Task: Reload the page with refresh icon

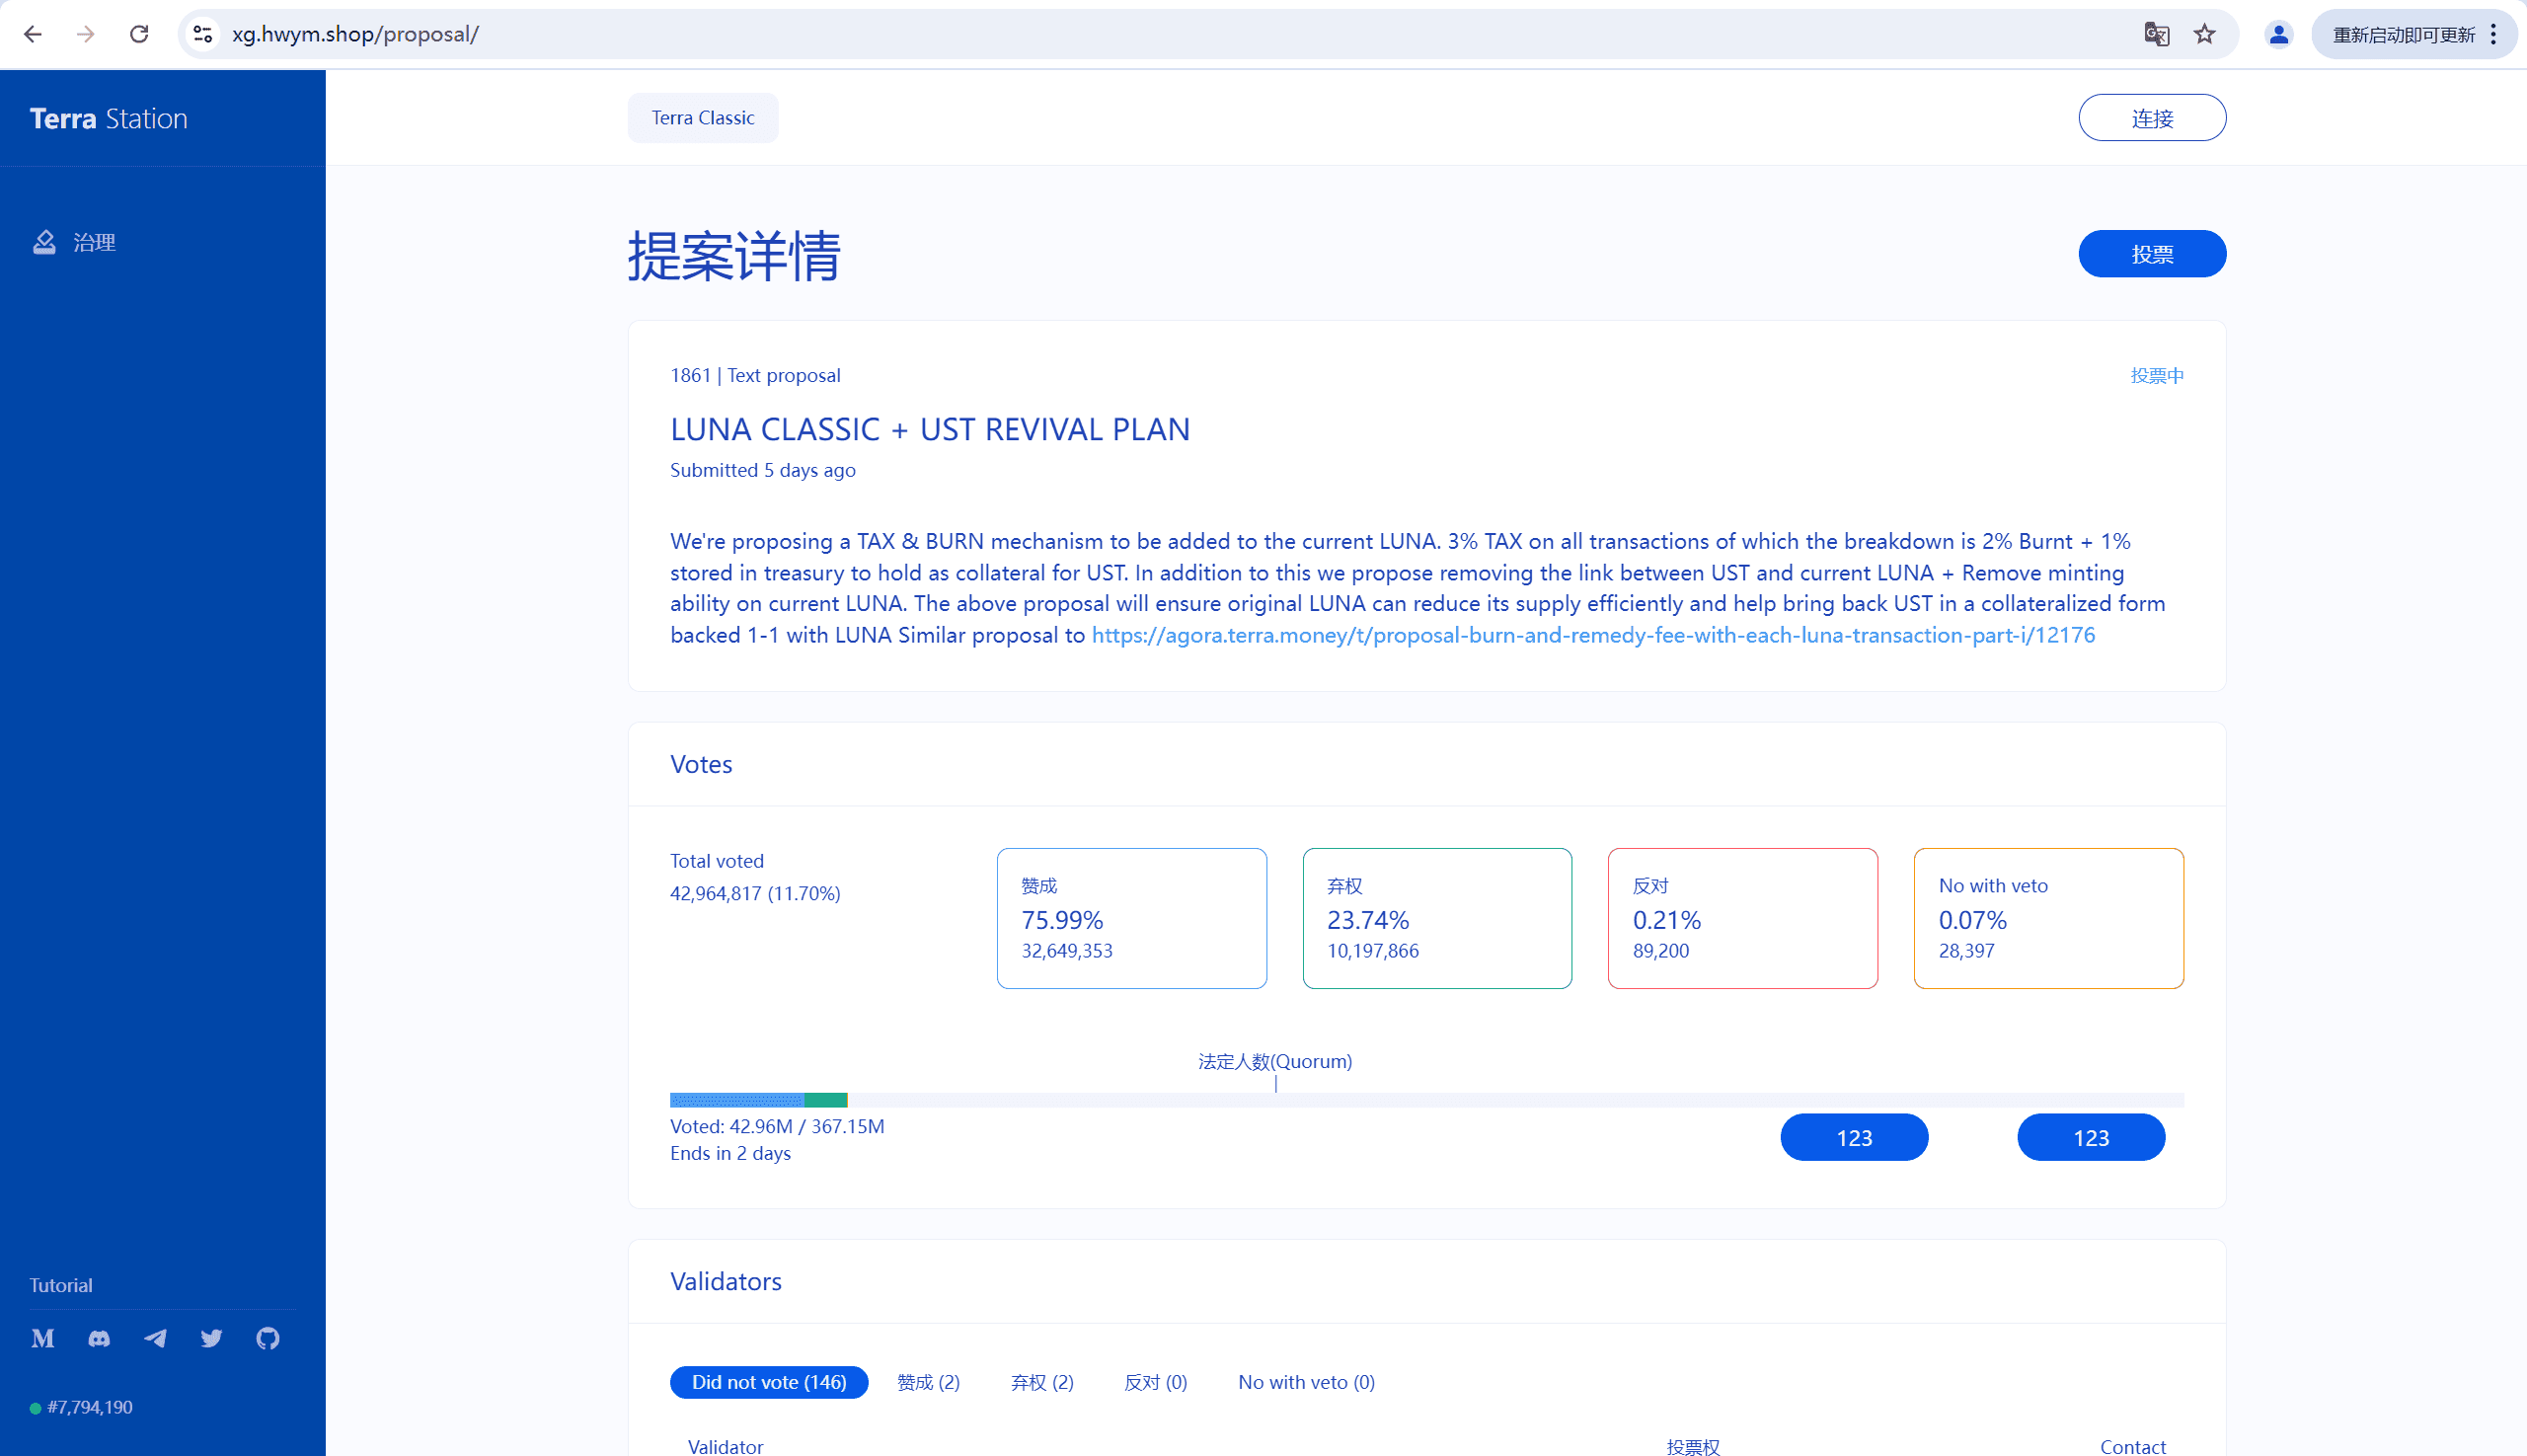Action: pyautogui.click(x=139, y=34)
